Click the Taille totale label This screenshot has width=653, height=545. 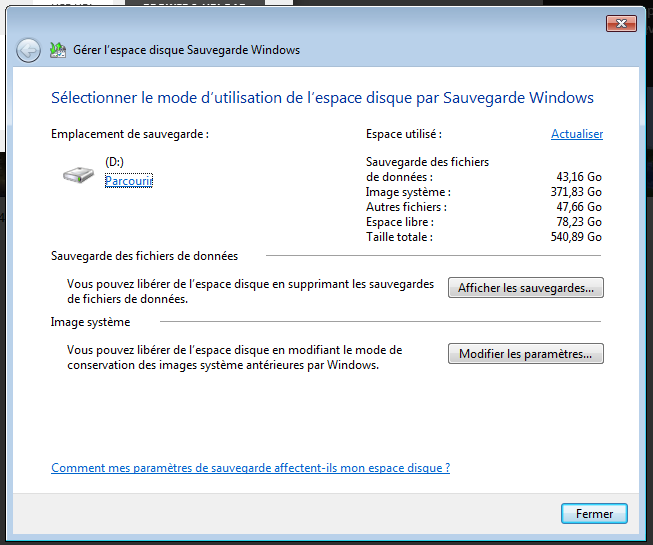tap(399, 237)
